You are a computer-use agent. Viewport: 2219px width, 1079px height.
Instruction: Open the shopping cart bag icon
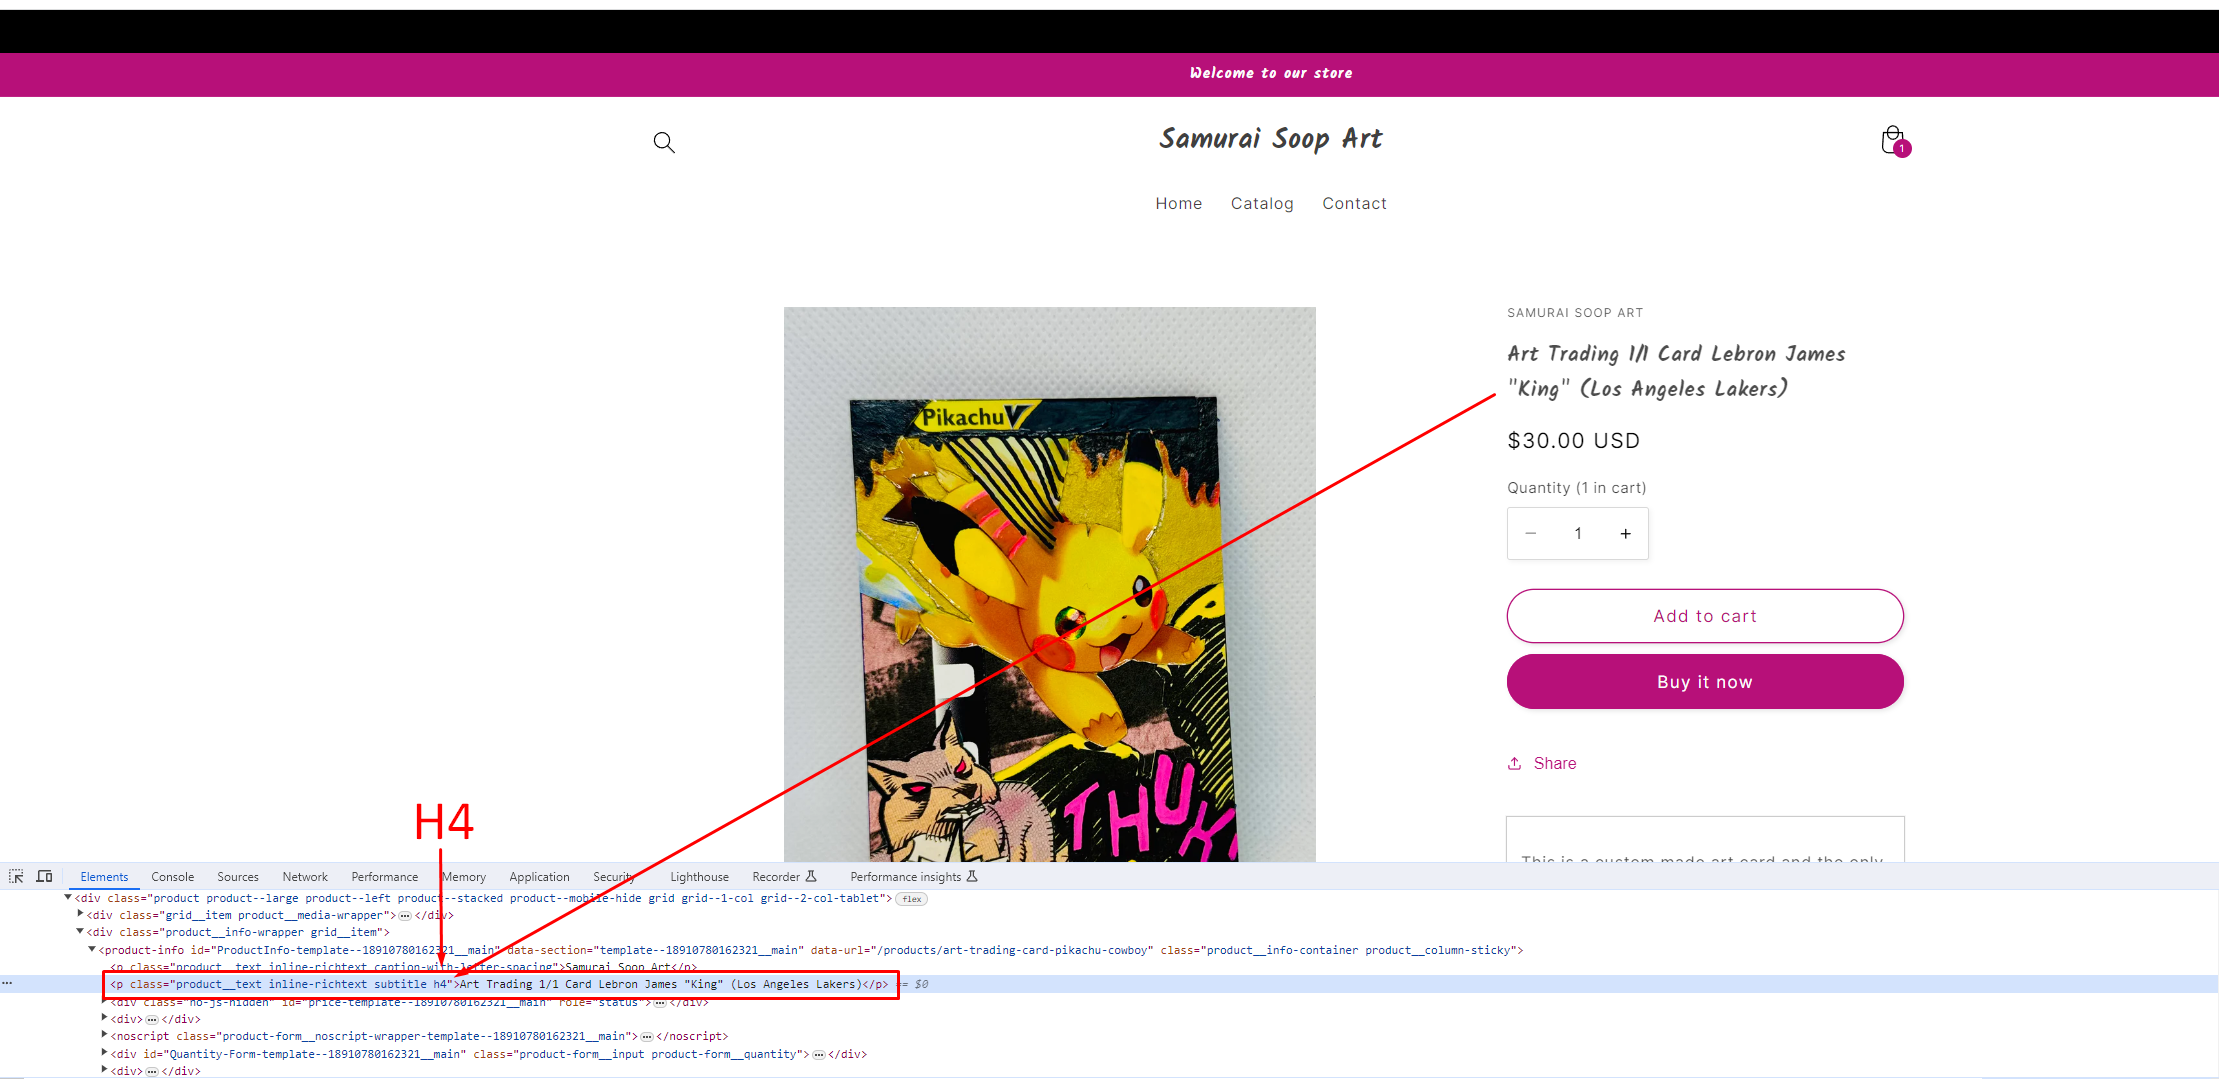(1892, 141)
